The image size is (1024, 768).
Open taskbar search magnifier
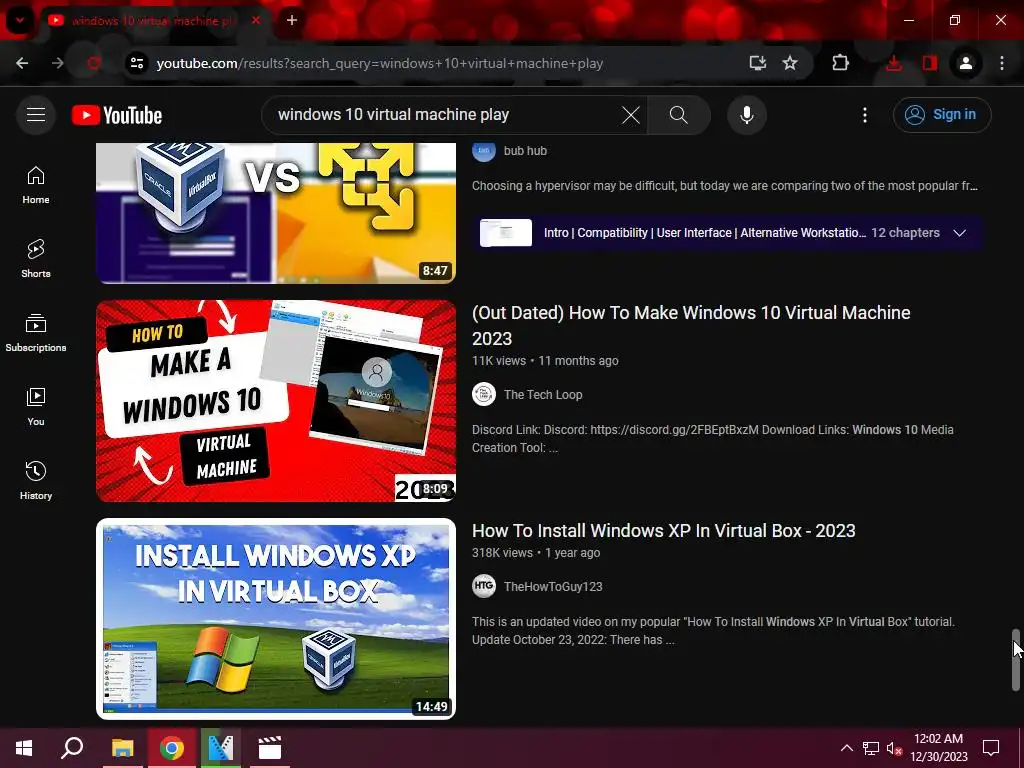click(x=72, y=748)
